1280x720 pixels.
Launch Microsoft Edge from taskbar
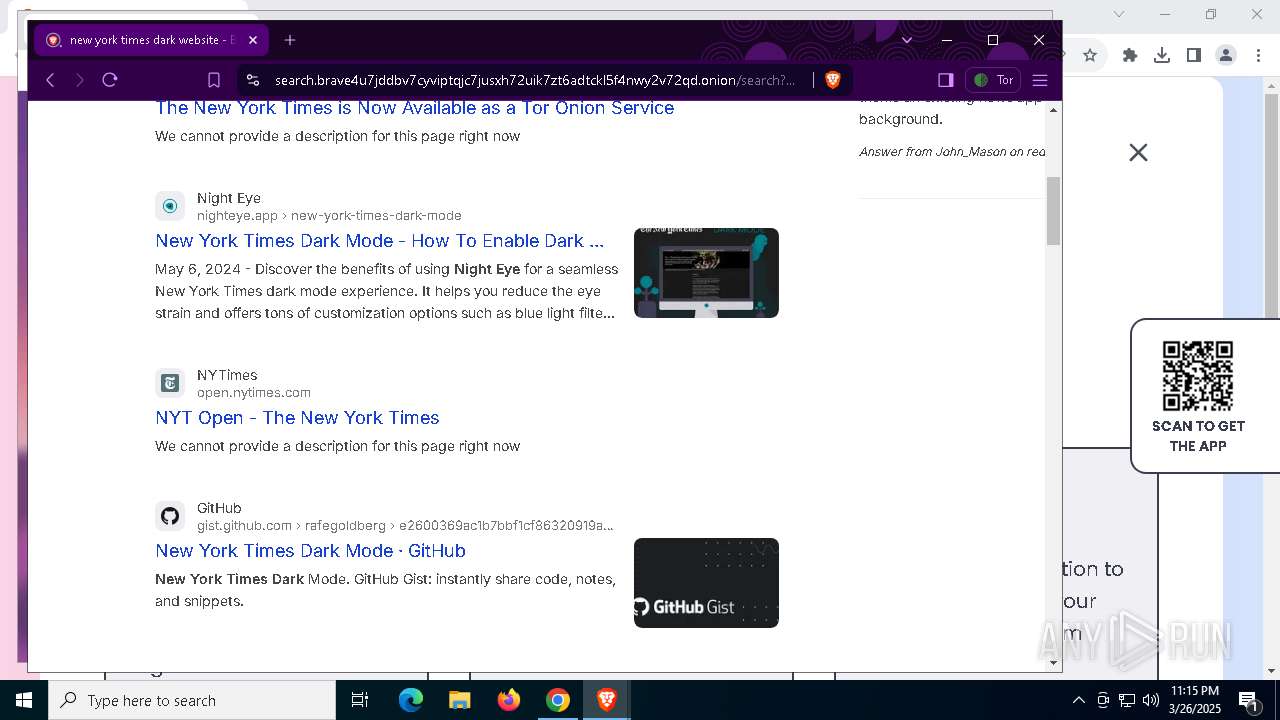[x=411, y=700]
